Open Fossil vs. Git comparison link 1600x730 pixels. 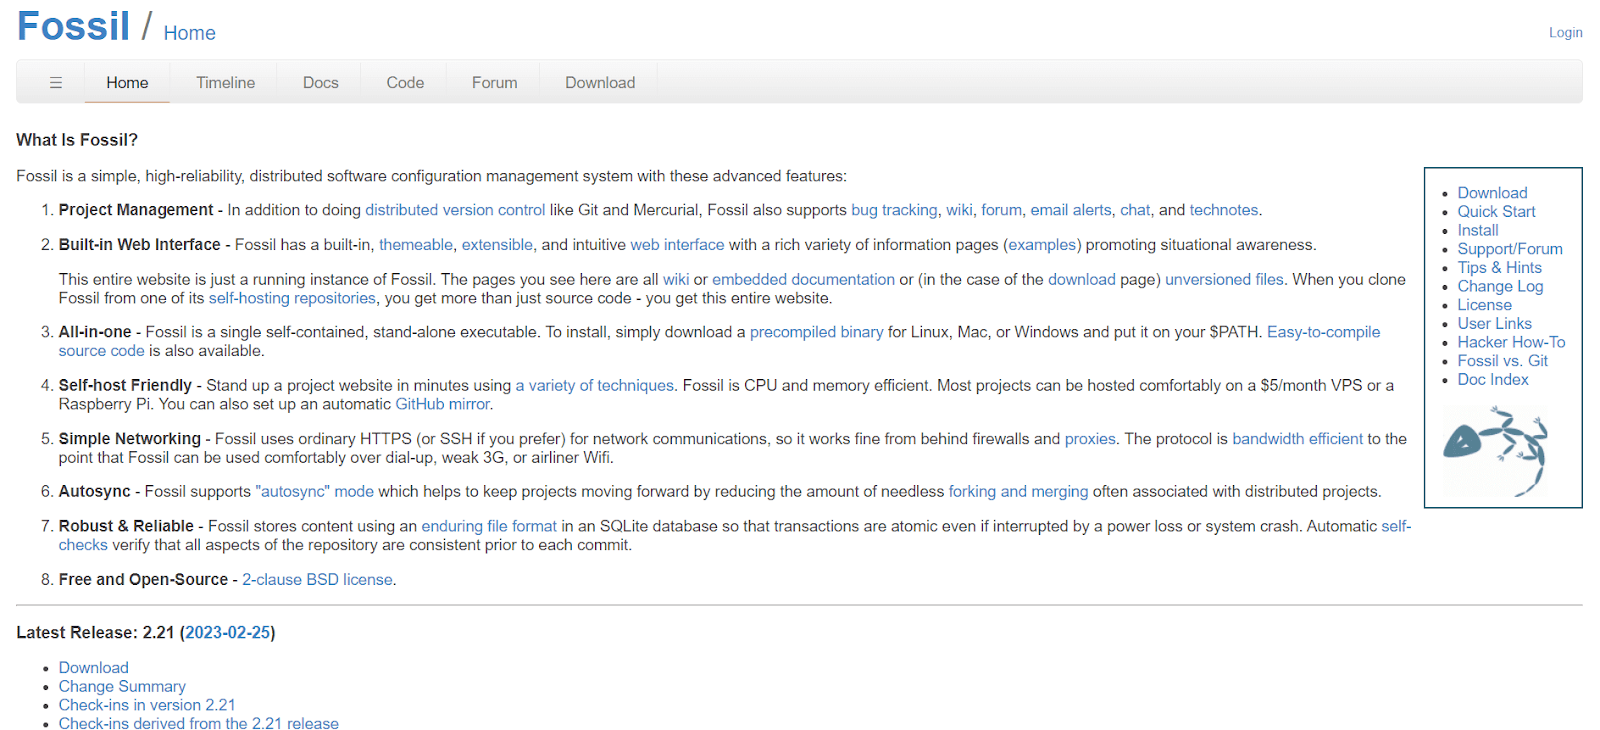coord(1502,361)
